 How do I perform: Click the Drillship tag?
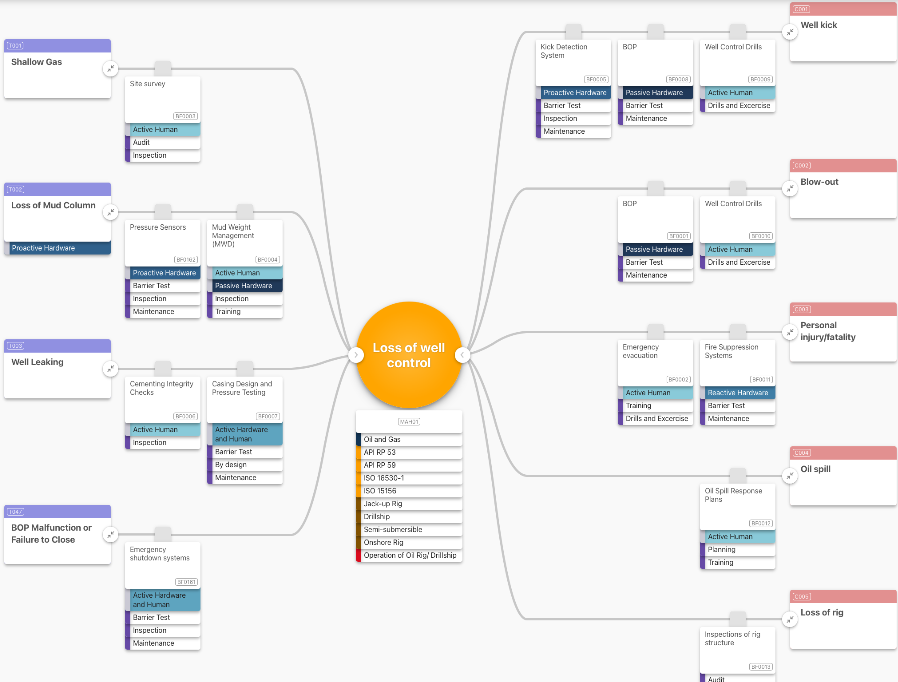tap(409, 517)
